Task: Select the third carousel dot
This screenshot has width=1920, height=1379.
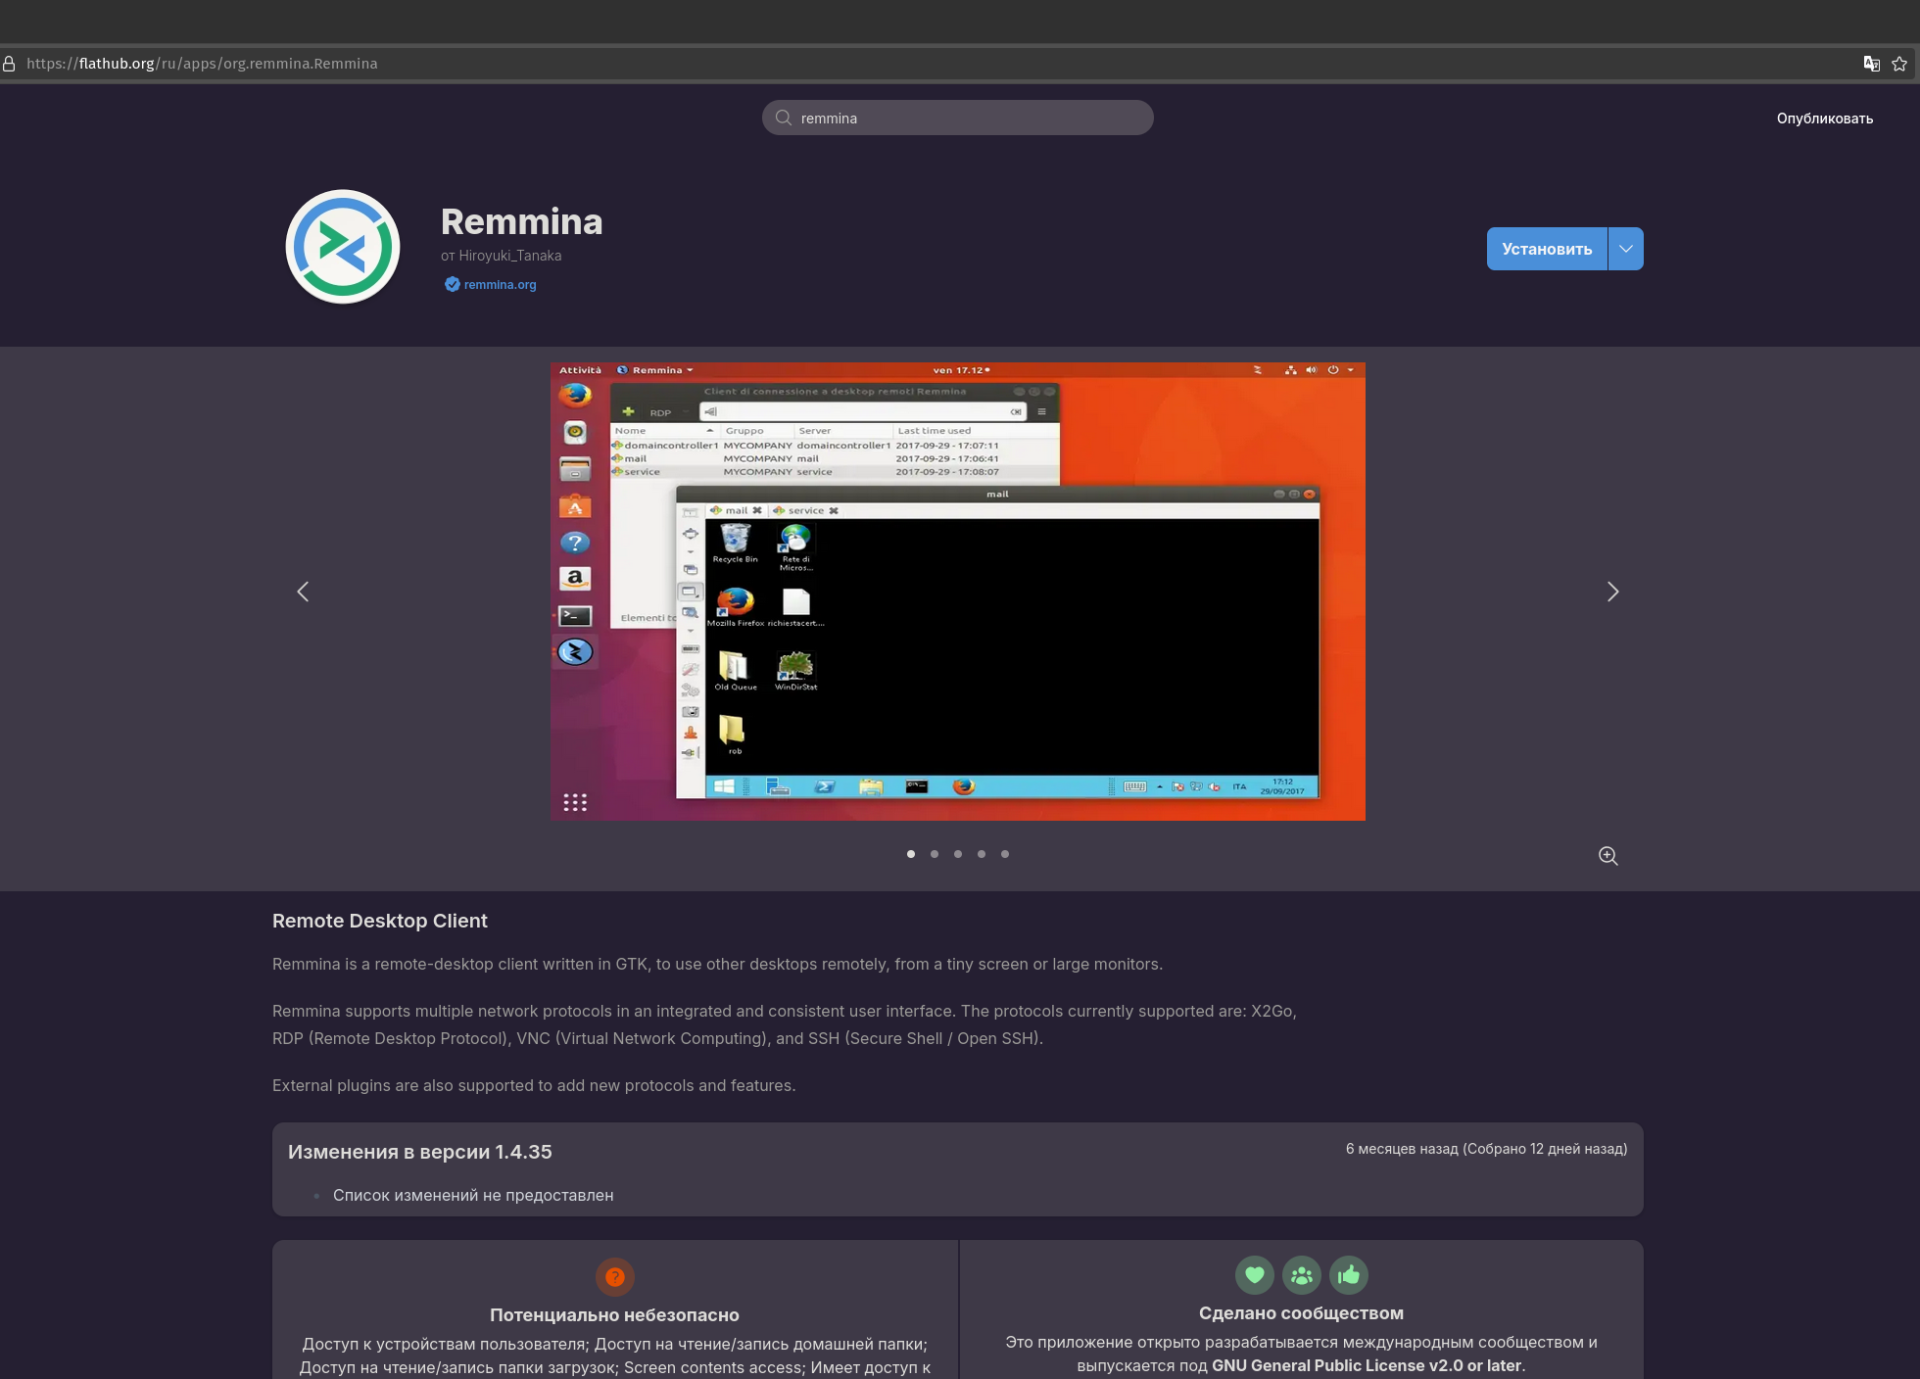Action: [x=958, y=854]
